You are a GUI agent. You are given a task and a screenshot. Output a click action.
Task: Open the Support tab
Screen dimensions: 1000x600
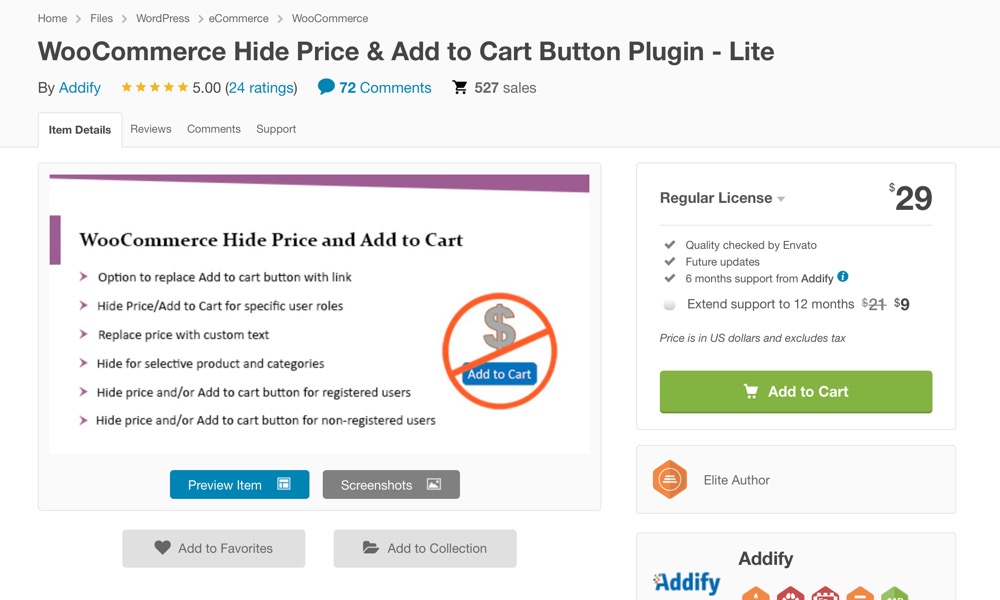pyautogui.click(x=276, y=129)
